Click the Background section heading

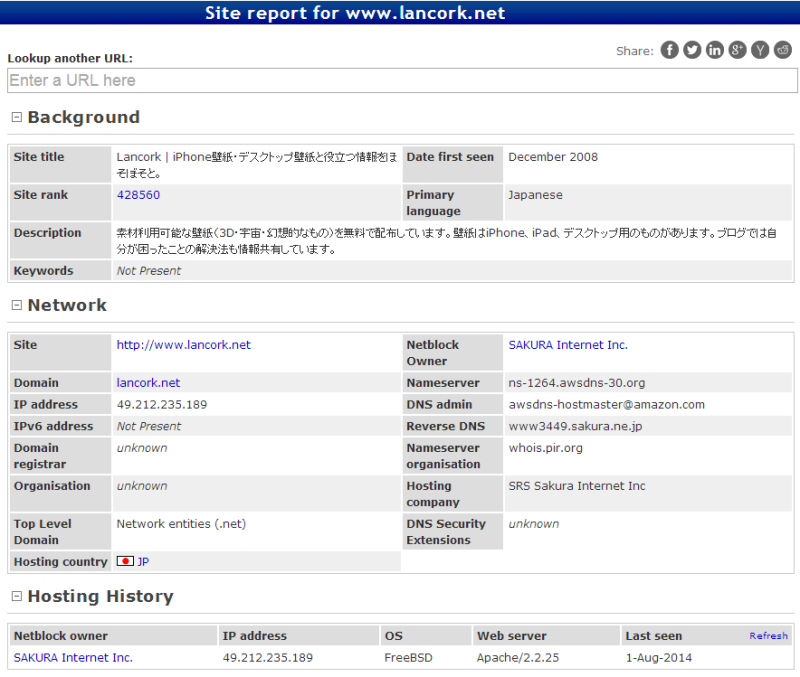pos(84,117)
